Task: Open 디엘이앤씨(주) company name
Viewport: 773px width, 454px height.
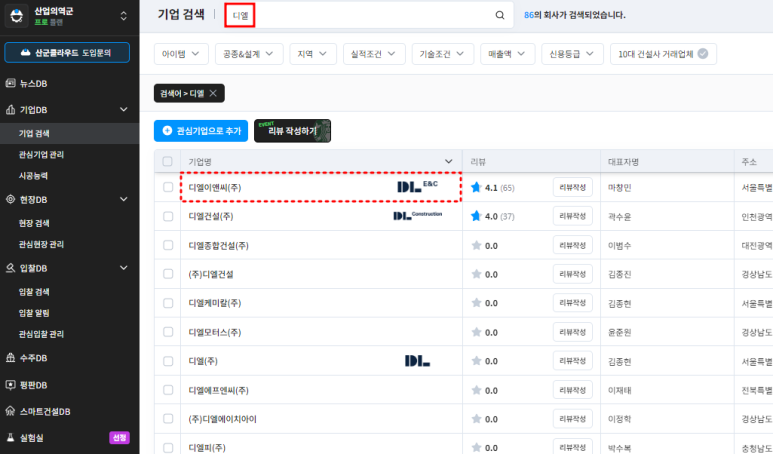Action: point(215,187)
